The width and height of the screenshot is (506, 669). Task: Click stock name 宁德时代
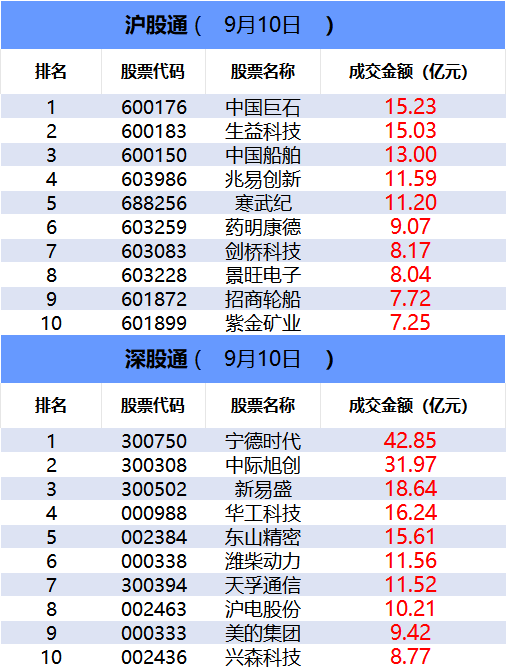[x=263, y=441]
